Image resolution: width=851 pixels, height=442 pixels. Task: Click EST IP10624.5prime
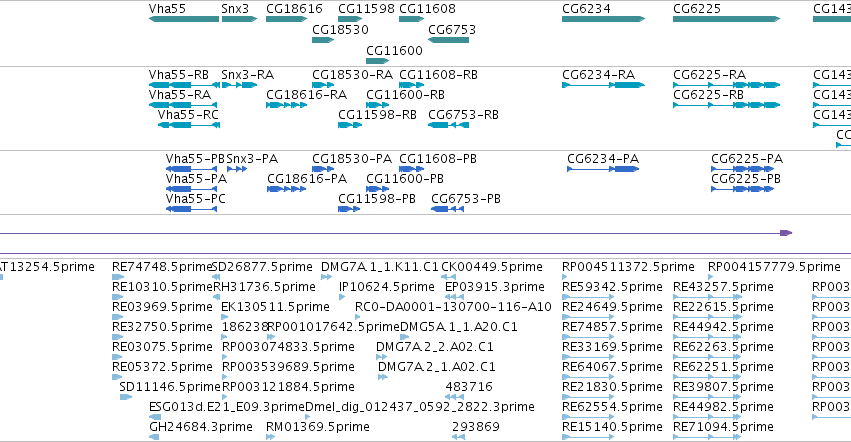(386, 287)
